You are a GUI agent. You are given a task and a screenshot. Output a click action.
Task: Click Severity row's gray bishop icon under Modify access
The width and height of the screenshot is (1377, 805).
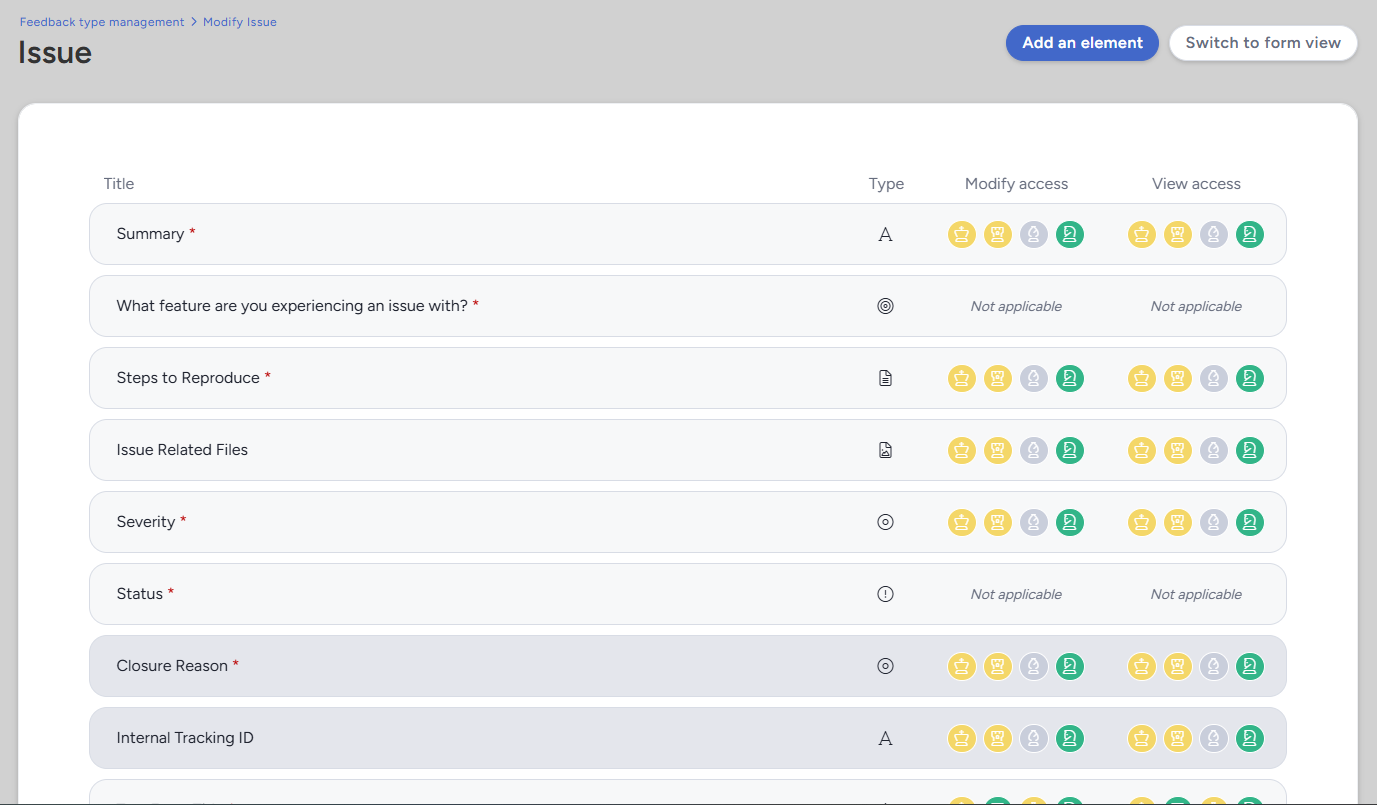coord(1034,522)
